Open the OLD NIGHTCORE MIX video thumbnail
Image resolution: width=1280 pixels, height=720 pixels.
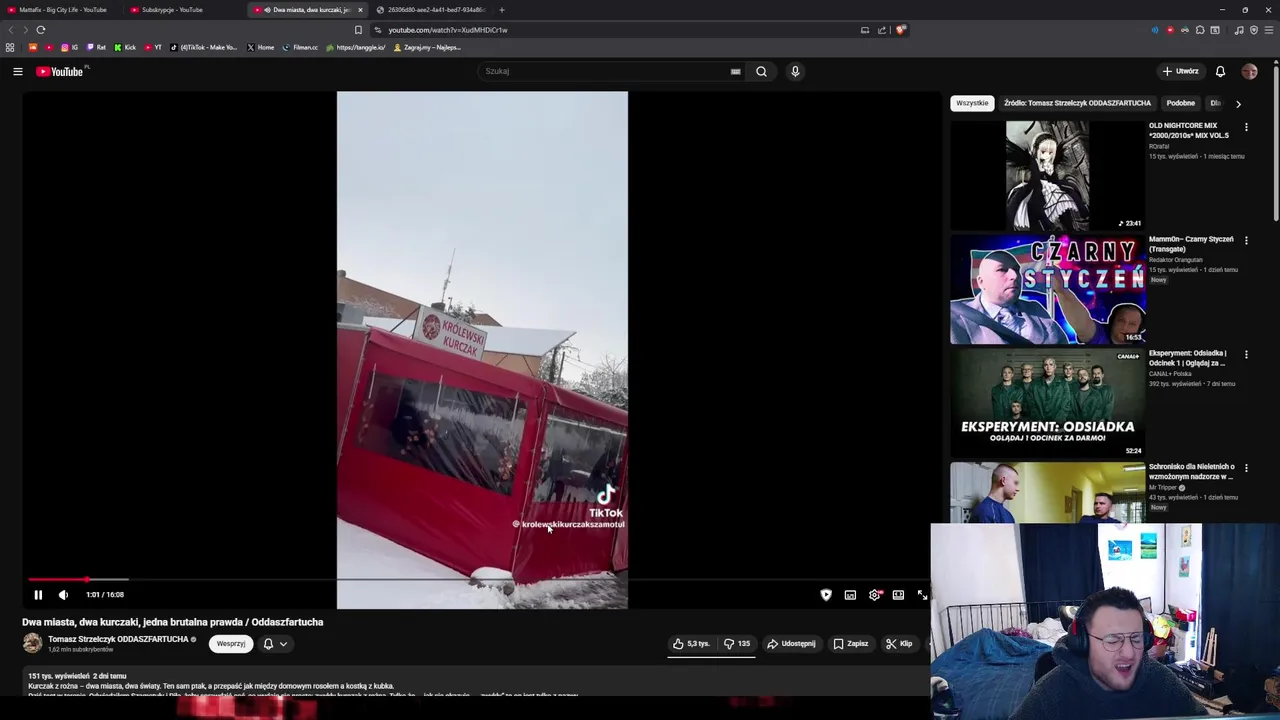1047,176
